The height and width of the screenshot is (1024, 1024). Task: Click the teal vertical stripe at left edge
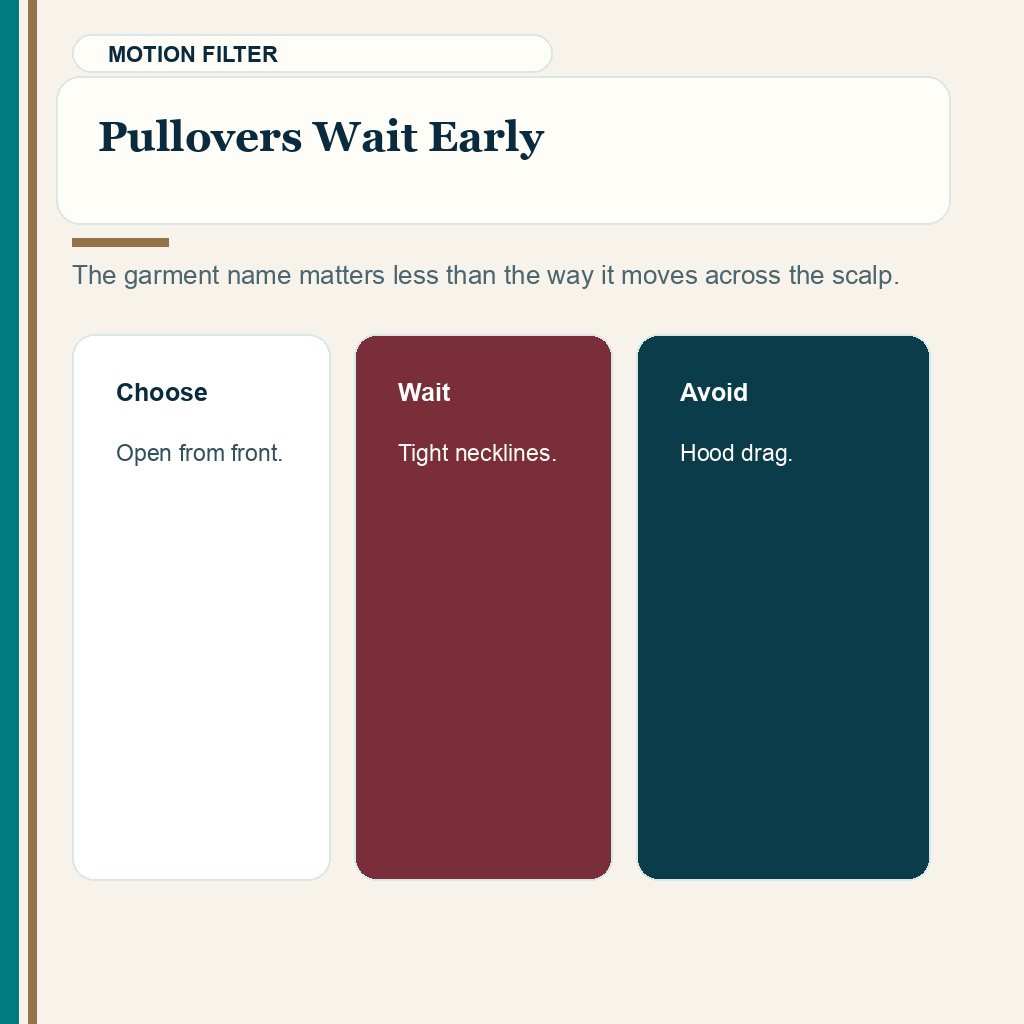[9, 512]
